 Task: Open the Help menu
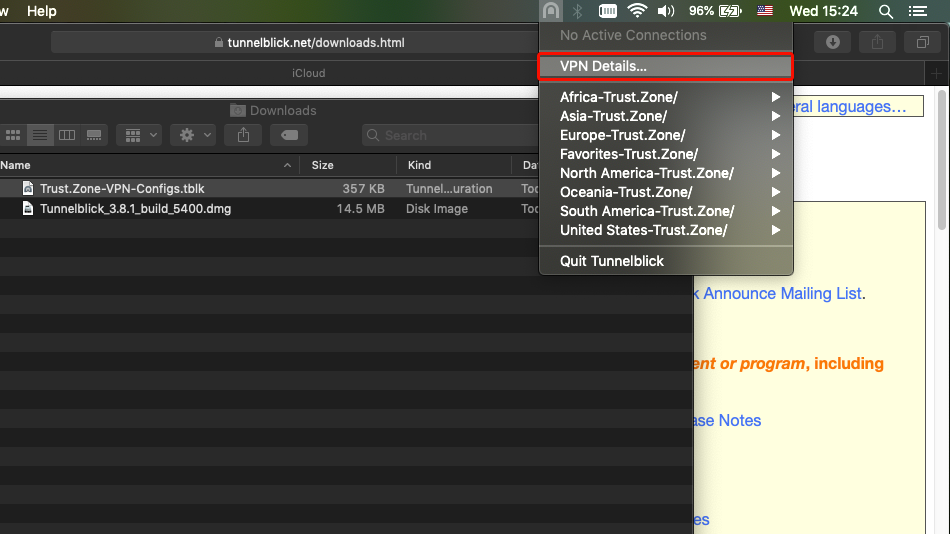click(x=41, y=11)
